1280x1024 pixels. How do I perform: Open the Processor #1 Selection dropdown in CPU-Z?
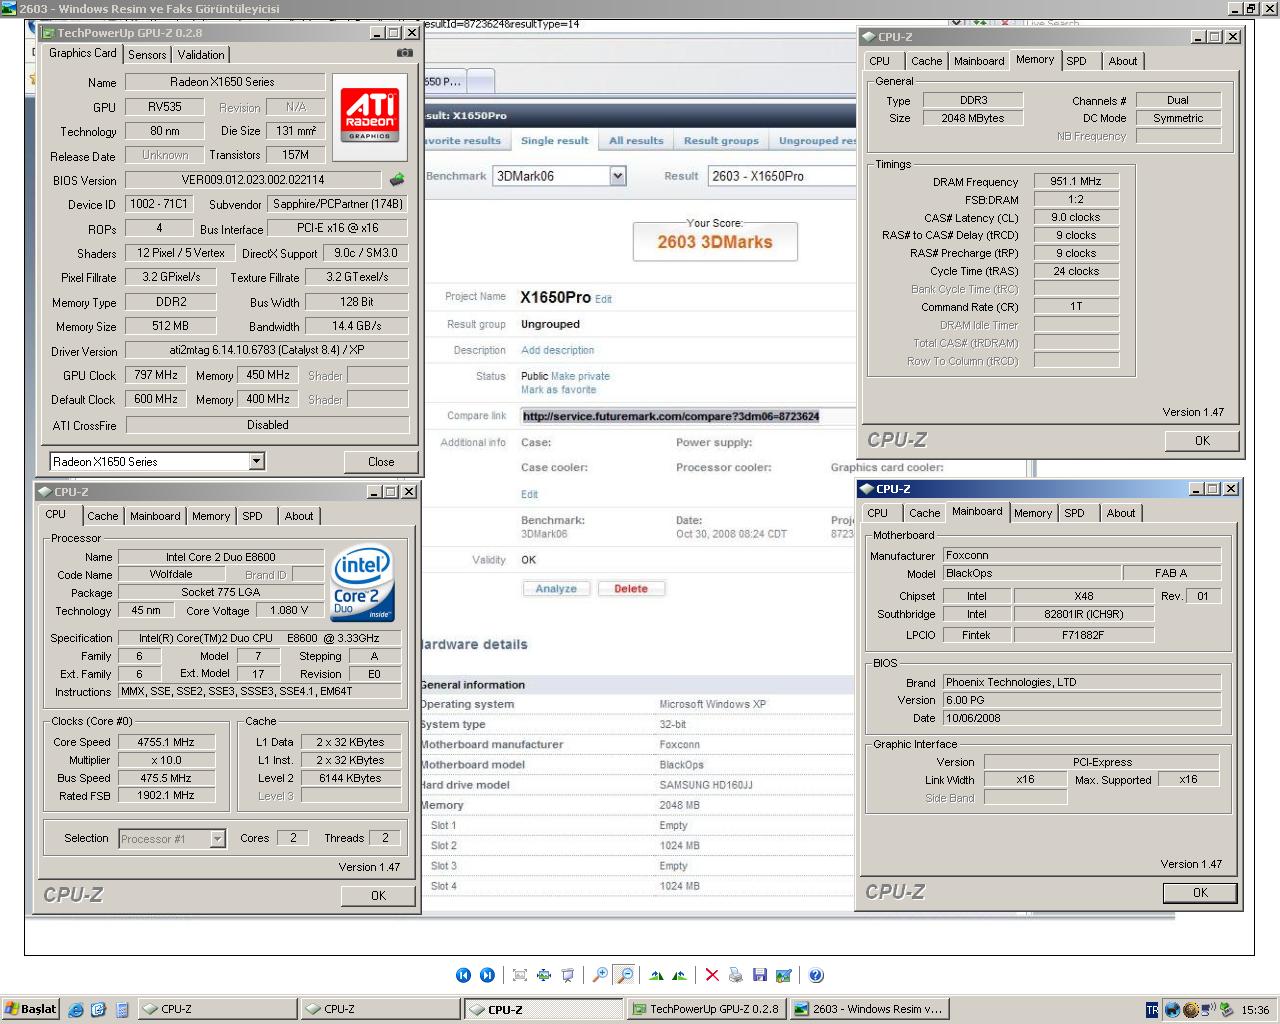(x=217, y=839)
